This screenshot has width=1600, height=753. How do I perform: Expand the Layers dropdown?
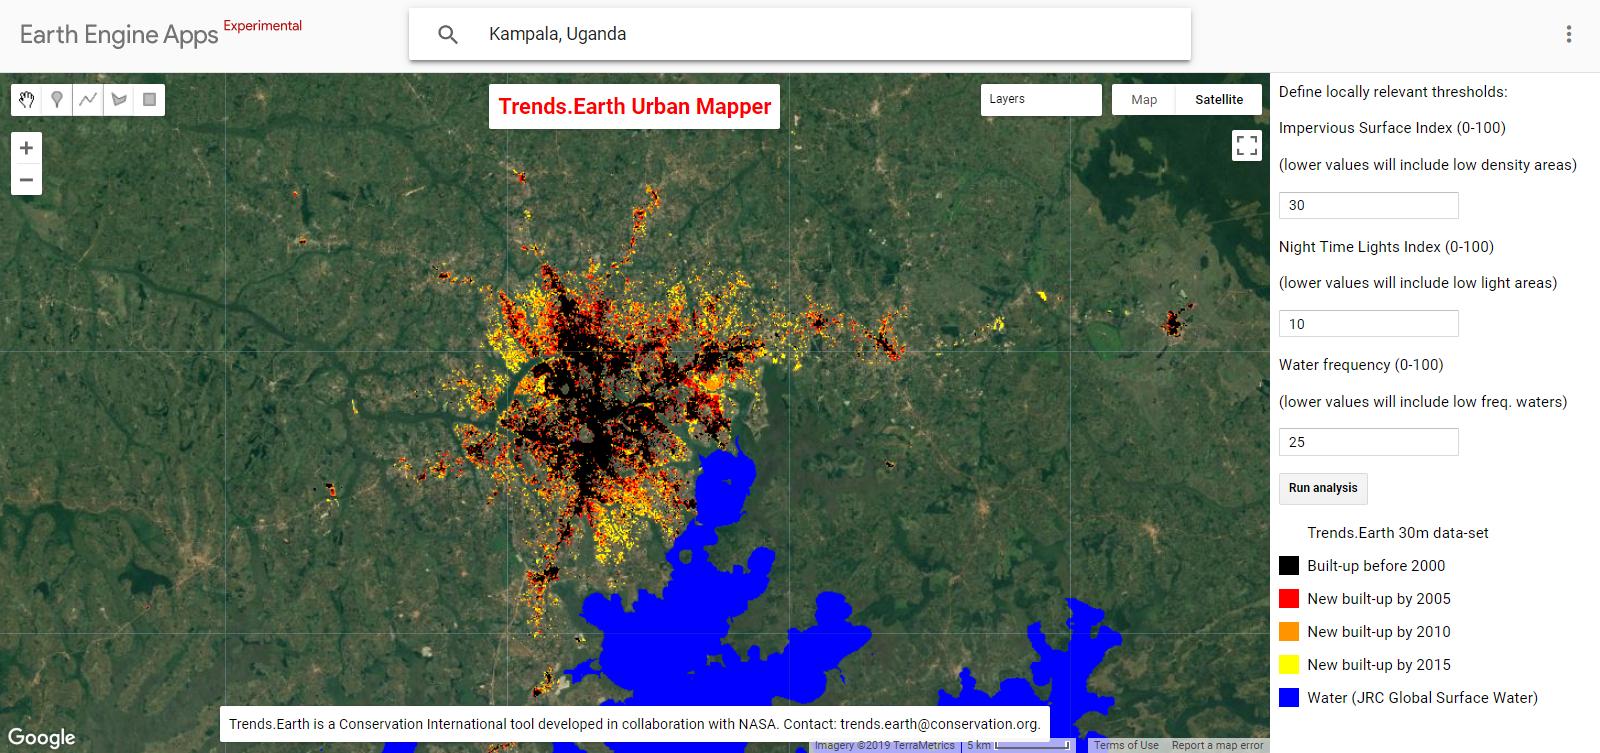[x=1040, y=99]
